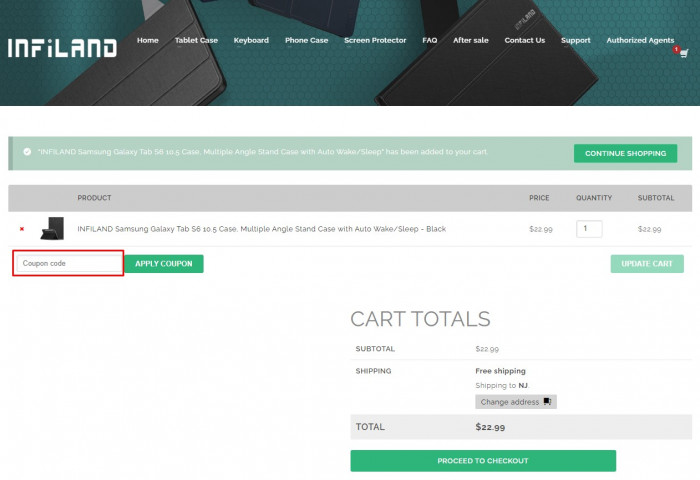This screenshot has width=700, height=480.
Task: Click the TOTAL label in cart totals
Action: pyautogui.click(x=370, y=427)
